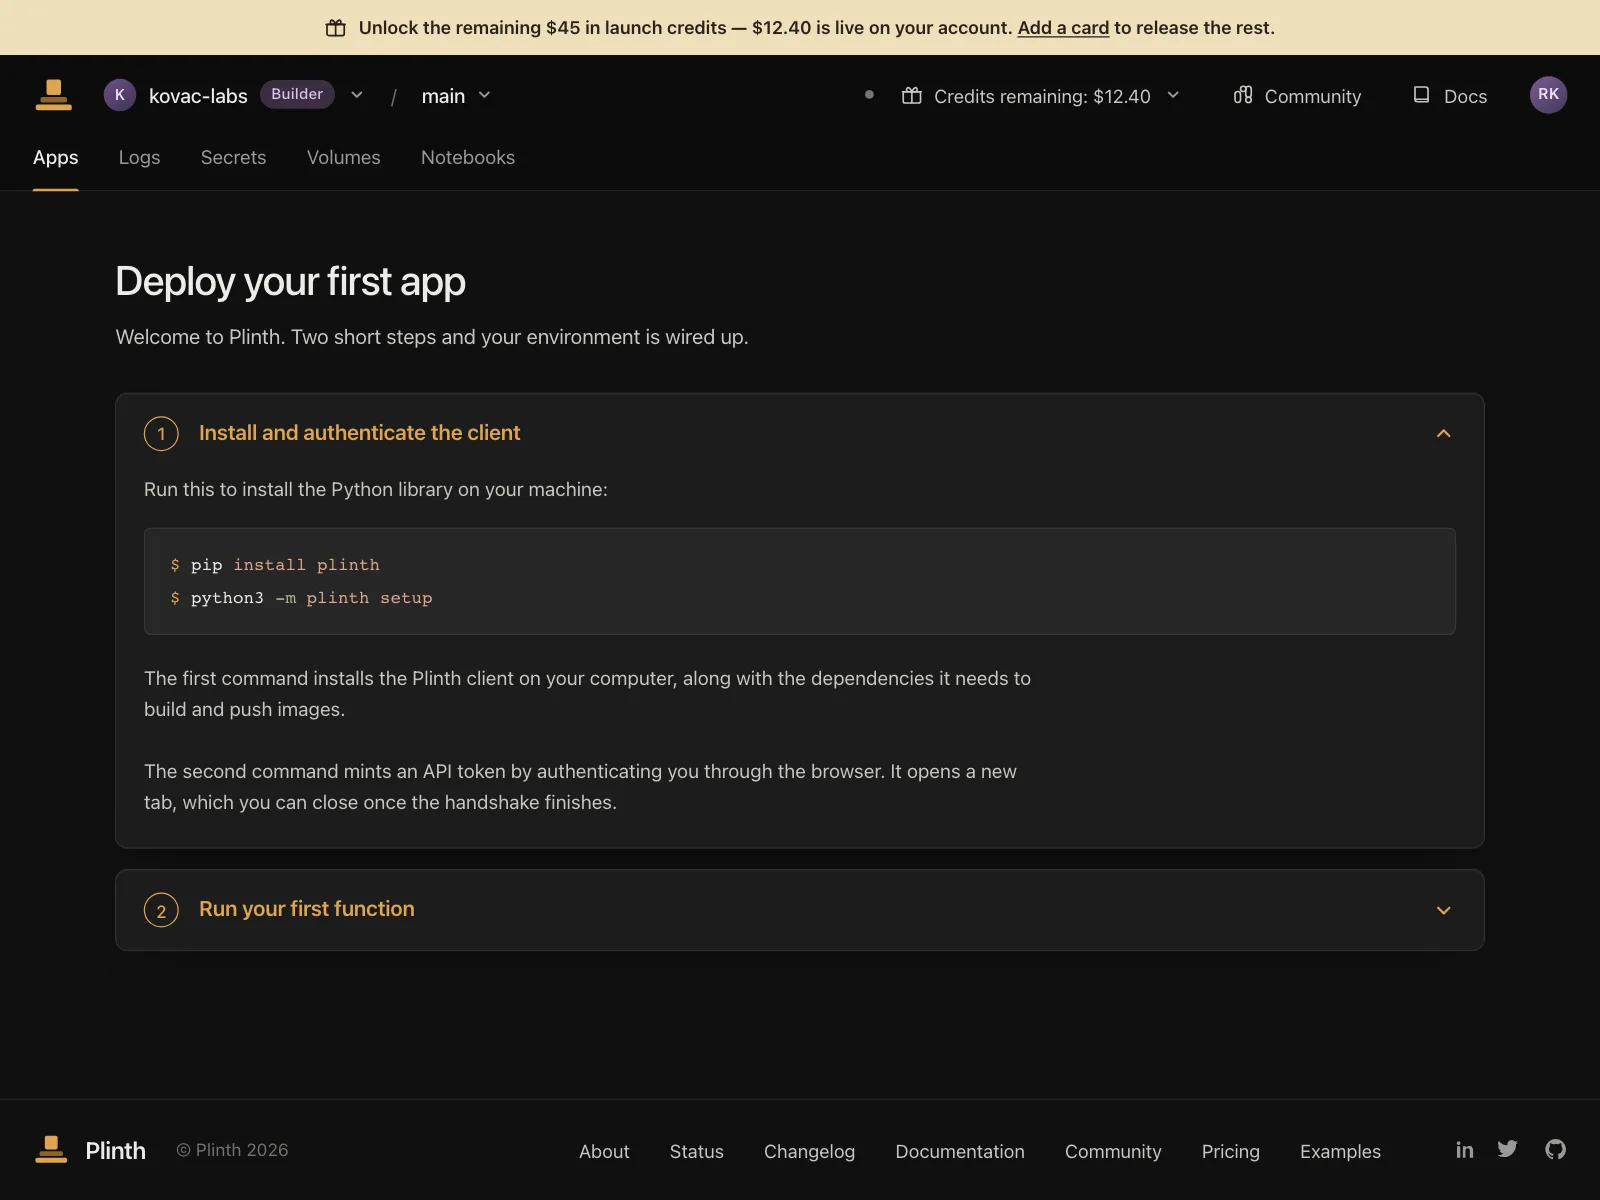Viewport: 1600px width, 1200px height.
Task: Go to the Volumes tab
Action: pos(343,157)
